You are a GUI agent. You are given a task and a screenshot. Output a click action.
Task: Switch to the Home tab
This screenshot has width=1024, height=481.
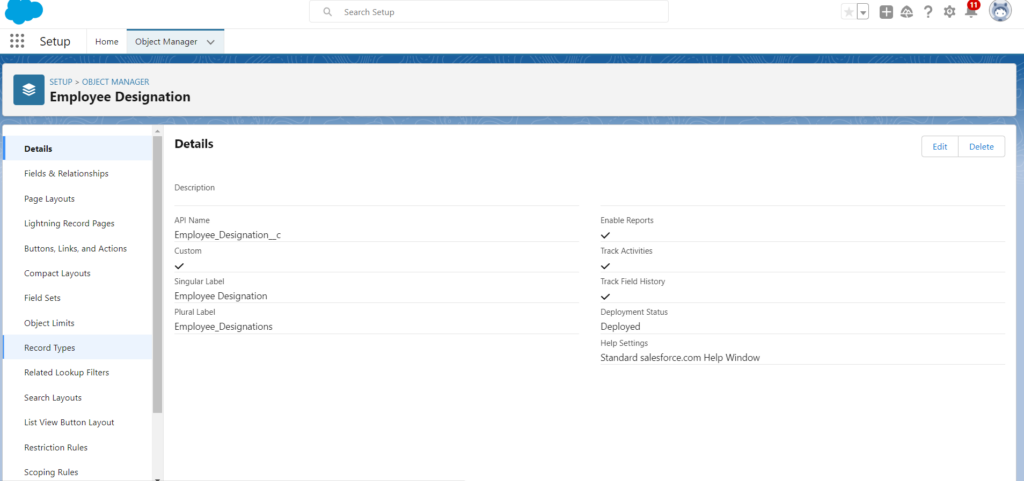pos(106,41)
